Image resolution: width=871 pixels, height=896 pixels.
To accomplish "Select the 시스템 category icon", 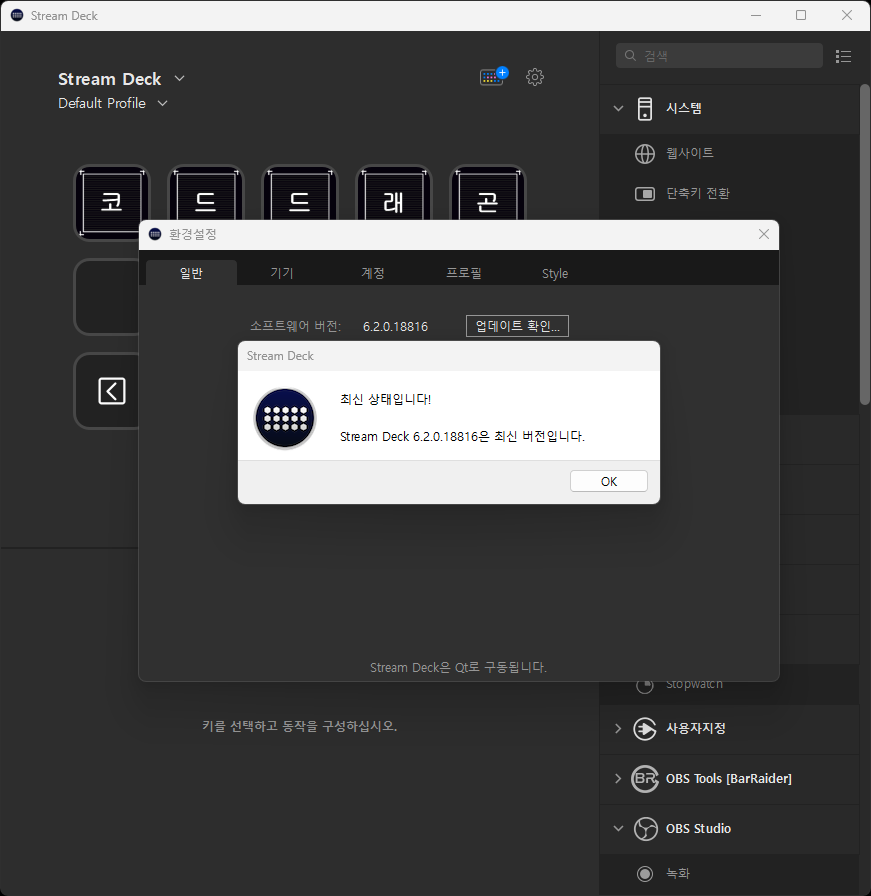I will pyautogui.click(x=645, y=109).
